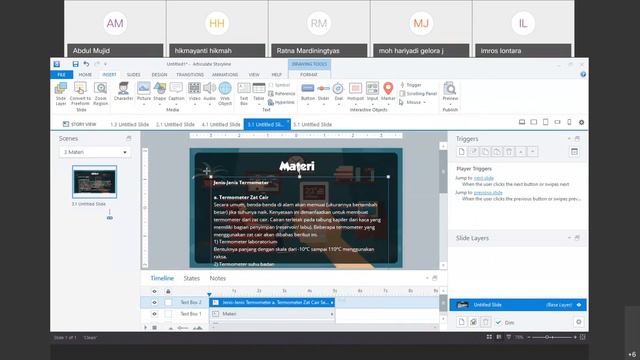640x360 pixels.
Task: Click the Undo arrow in title bar
Action: coord(86,64)
